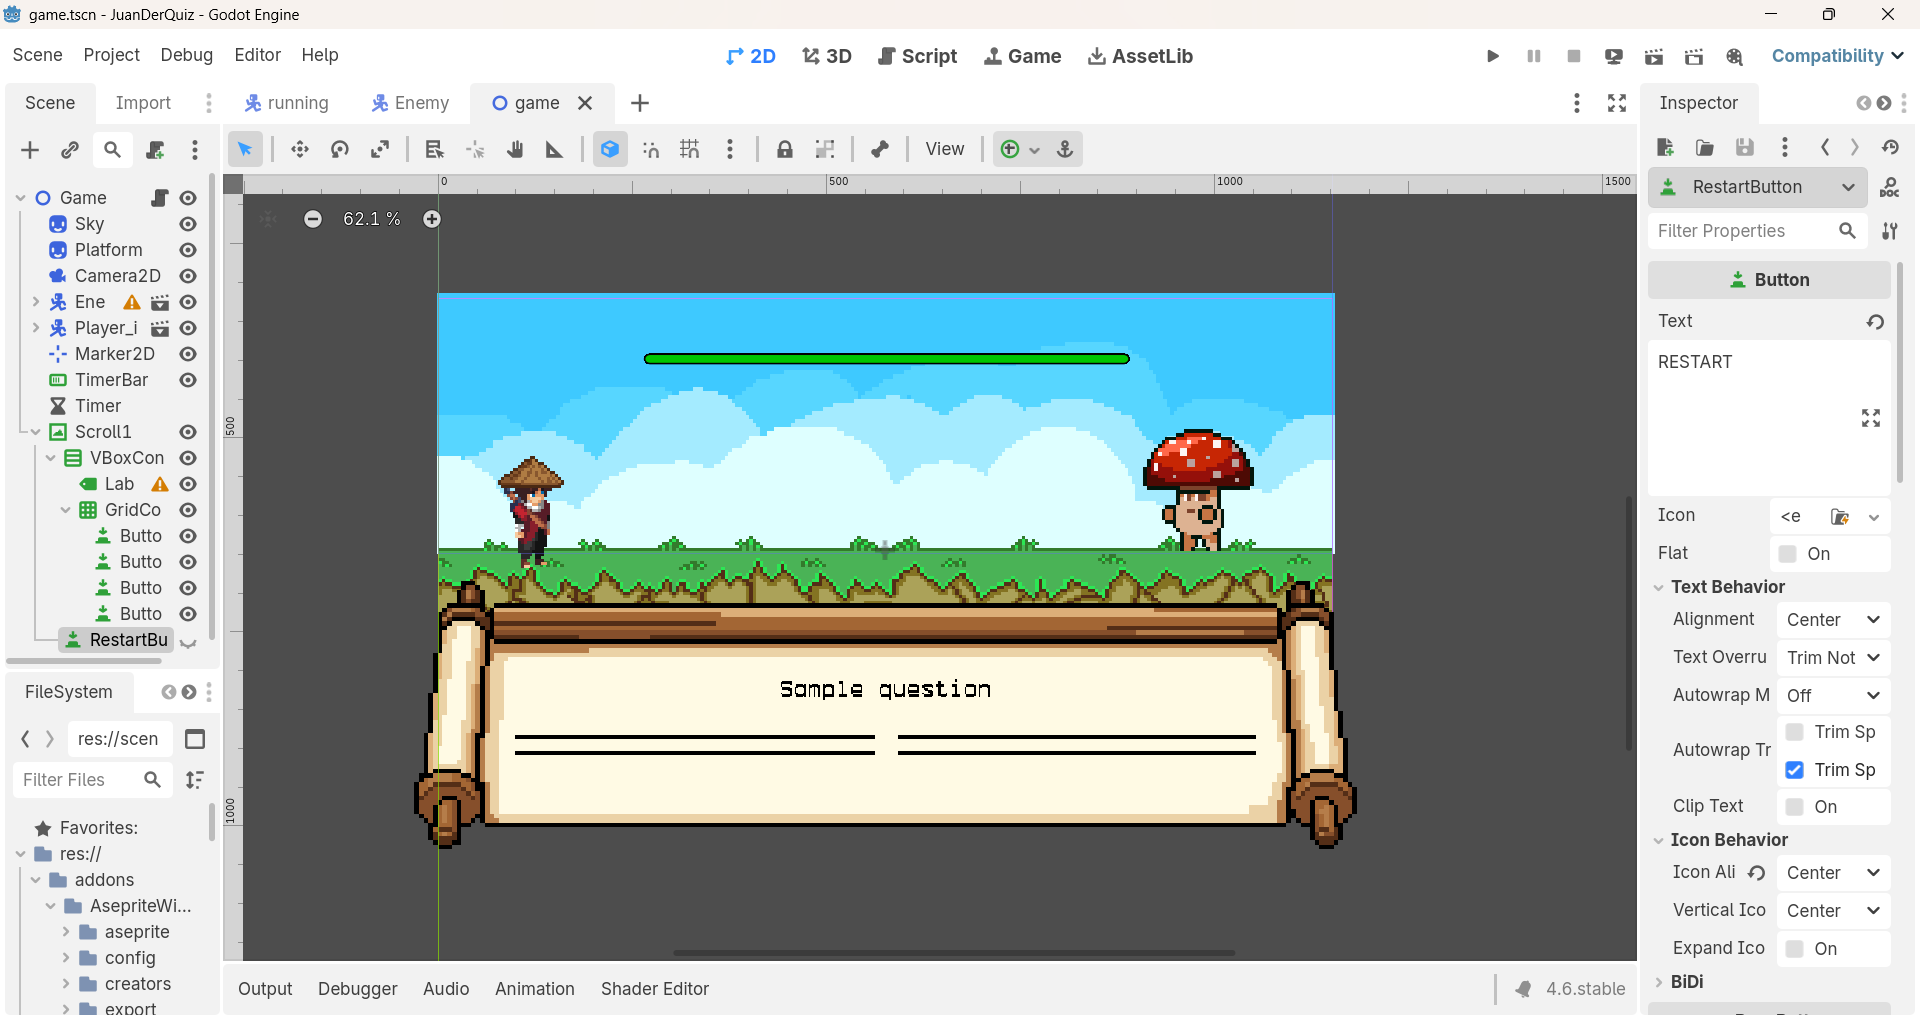Switch to the Enemy scene tab
The width and height of the screenshot is (1920, 1020).
[x=410, y=103]
